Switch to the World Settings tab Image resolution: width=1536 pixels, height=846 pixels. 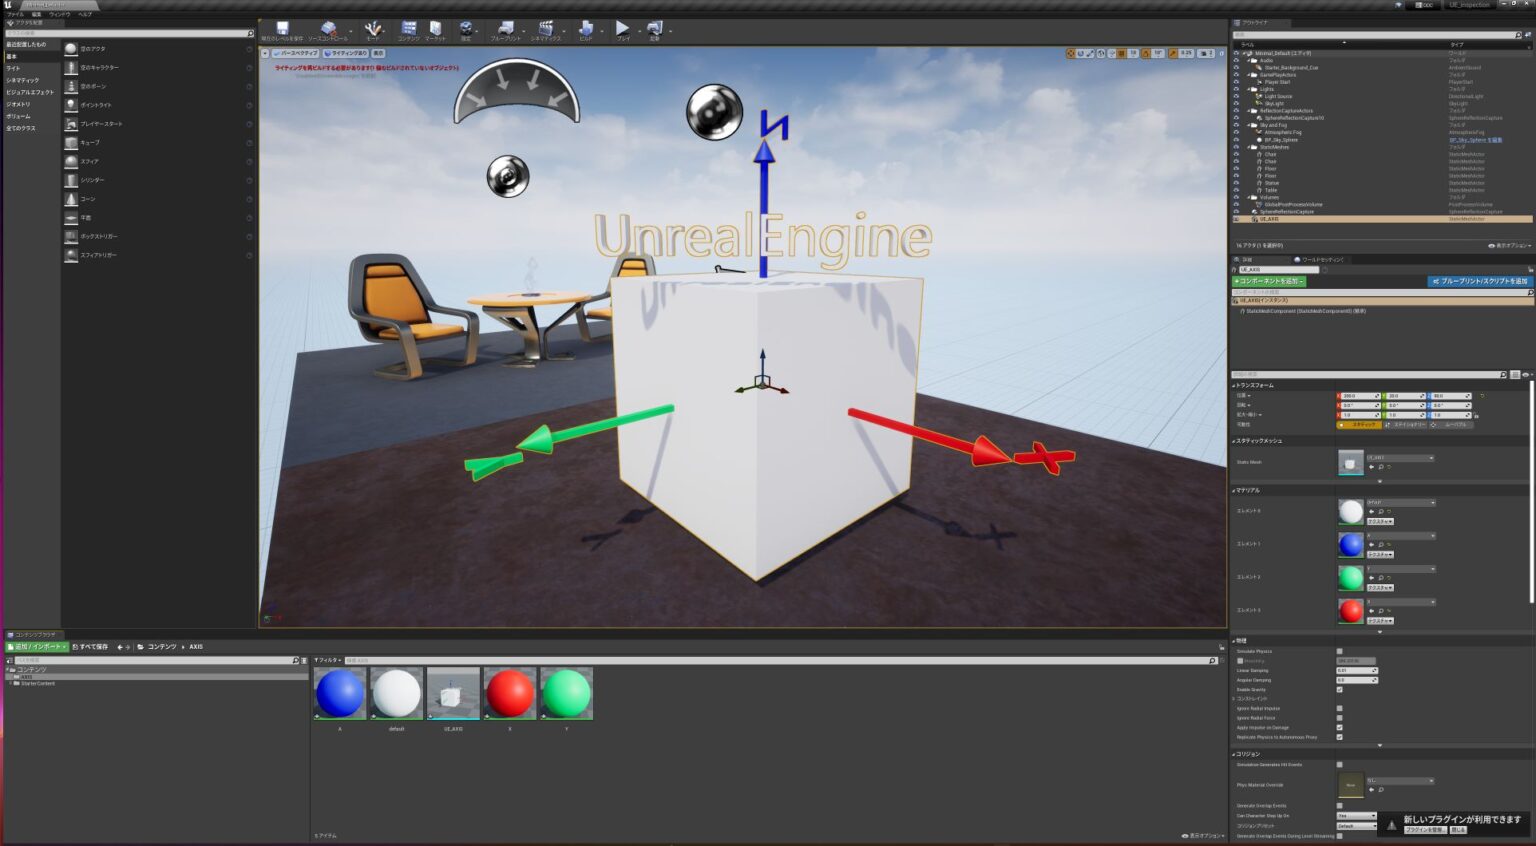[x=1320, y=259]
